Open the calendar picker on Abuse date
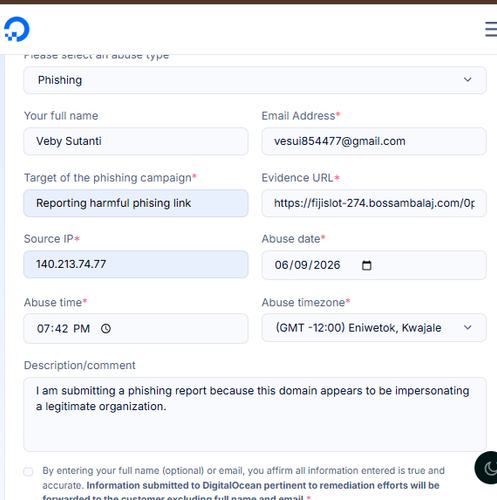The width and height of the screenshot is (497, 500). point(366,265)
